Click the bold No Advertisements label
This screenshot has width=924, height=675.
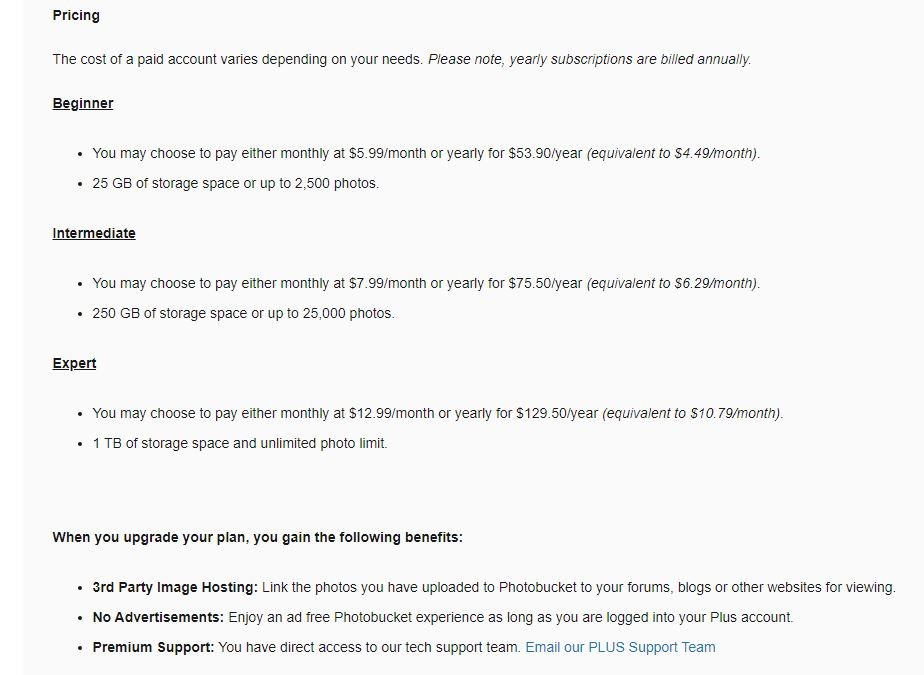(158, 617)
